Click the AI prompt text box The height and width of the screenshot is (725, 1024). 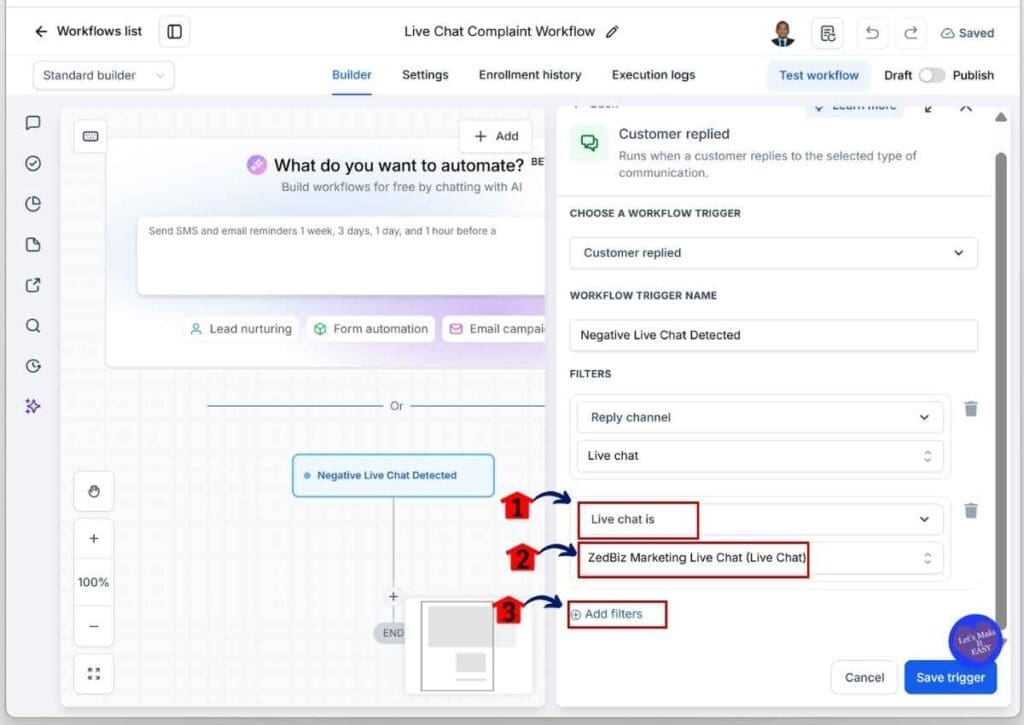coord(341,255)
